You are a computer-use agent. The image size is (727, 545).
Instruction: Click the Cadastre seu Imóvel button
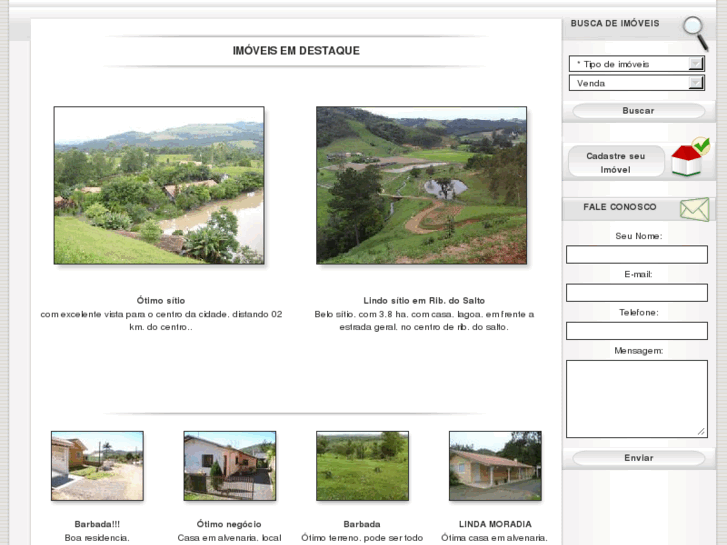pyautogui.click(x=616, y=162)
